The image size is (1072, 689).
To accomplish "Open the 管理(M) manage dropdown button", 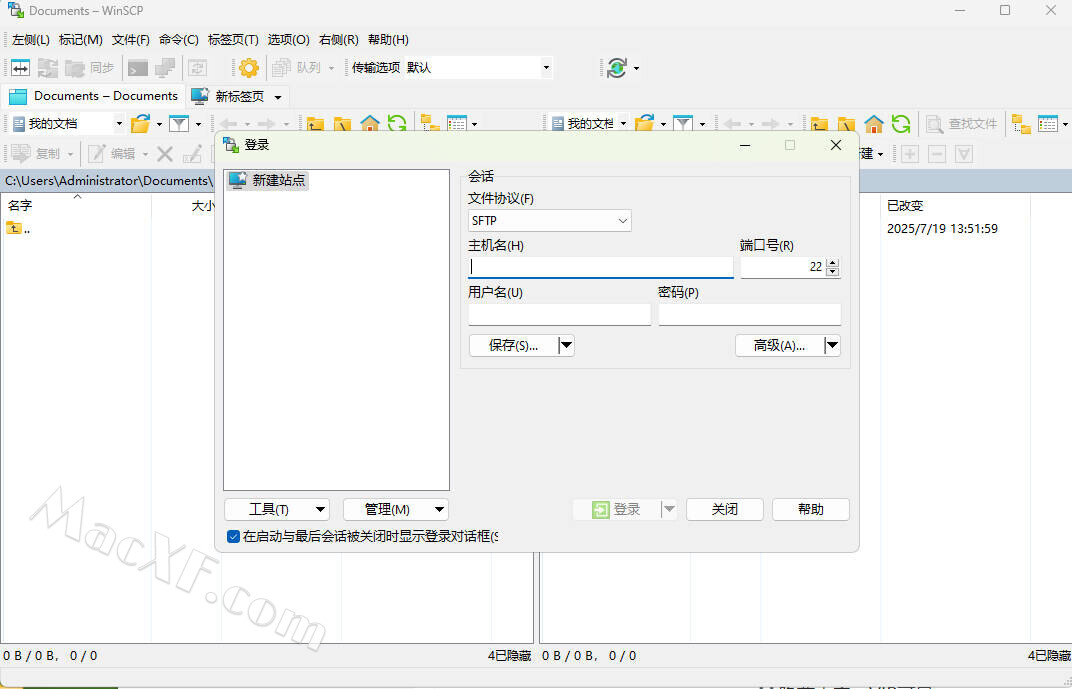I will point(396,509).
